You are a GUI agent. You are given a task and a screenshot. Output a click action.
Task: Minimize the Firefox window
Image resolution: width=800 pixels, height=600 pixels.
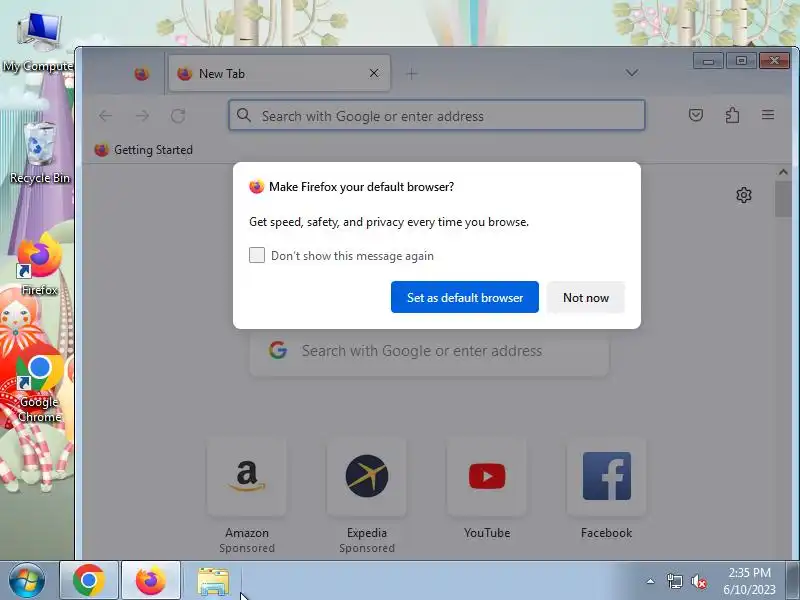coord(708,61)
